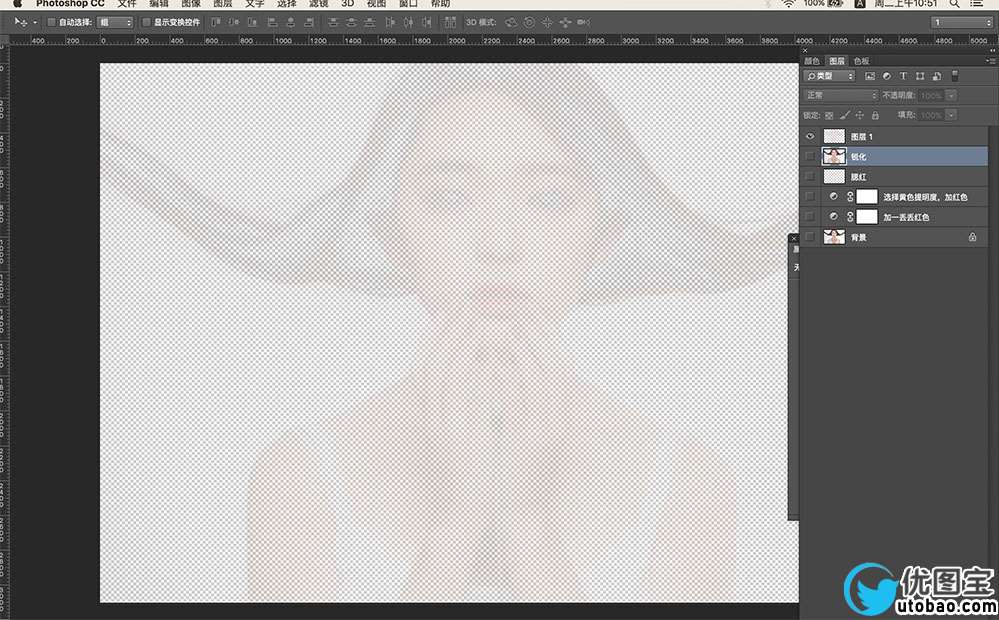Click the lock image pixels brush icon

pos(844,116)
